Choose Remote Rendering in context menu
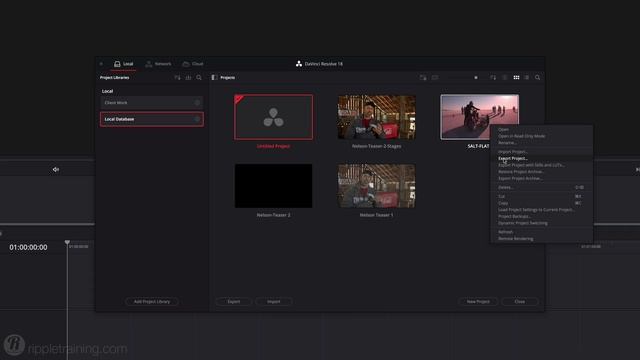The height and width of the screenshot is (360, 640). [541, 239]
